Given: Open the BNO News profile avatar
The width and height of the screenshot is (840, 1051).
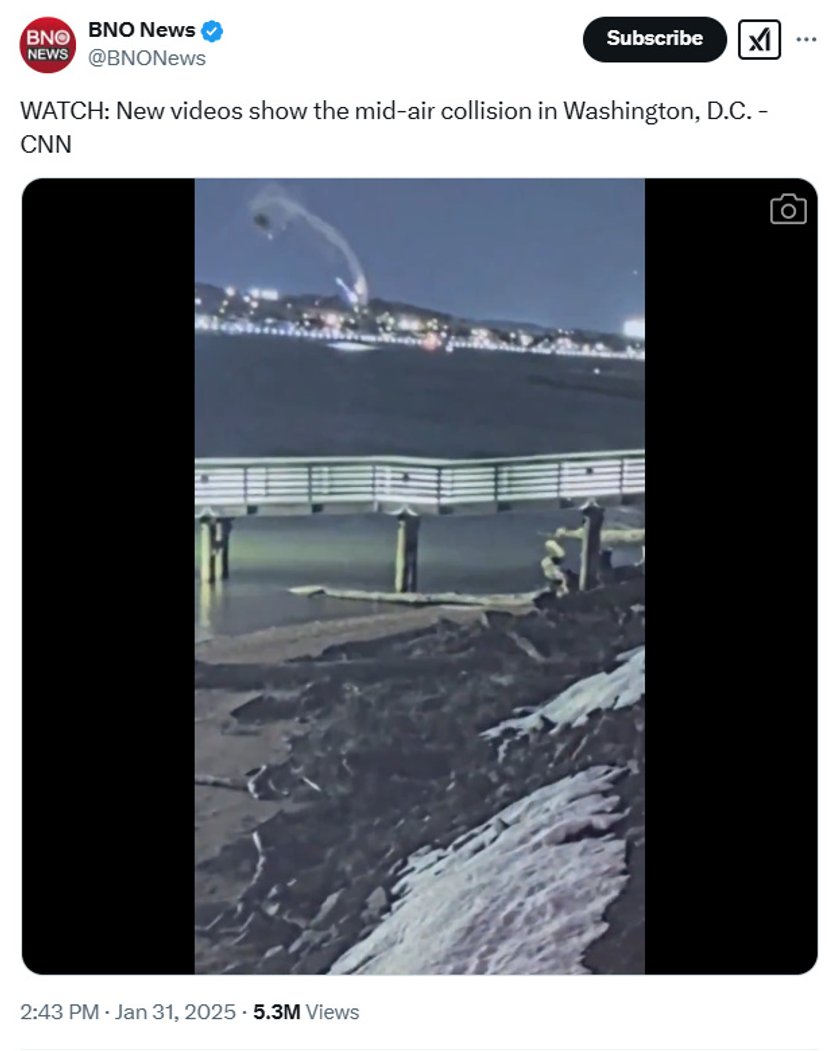Looking at the screenshot, I should click(x=47, y=45).
